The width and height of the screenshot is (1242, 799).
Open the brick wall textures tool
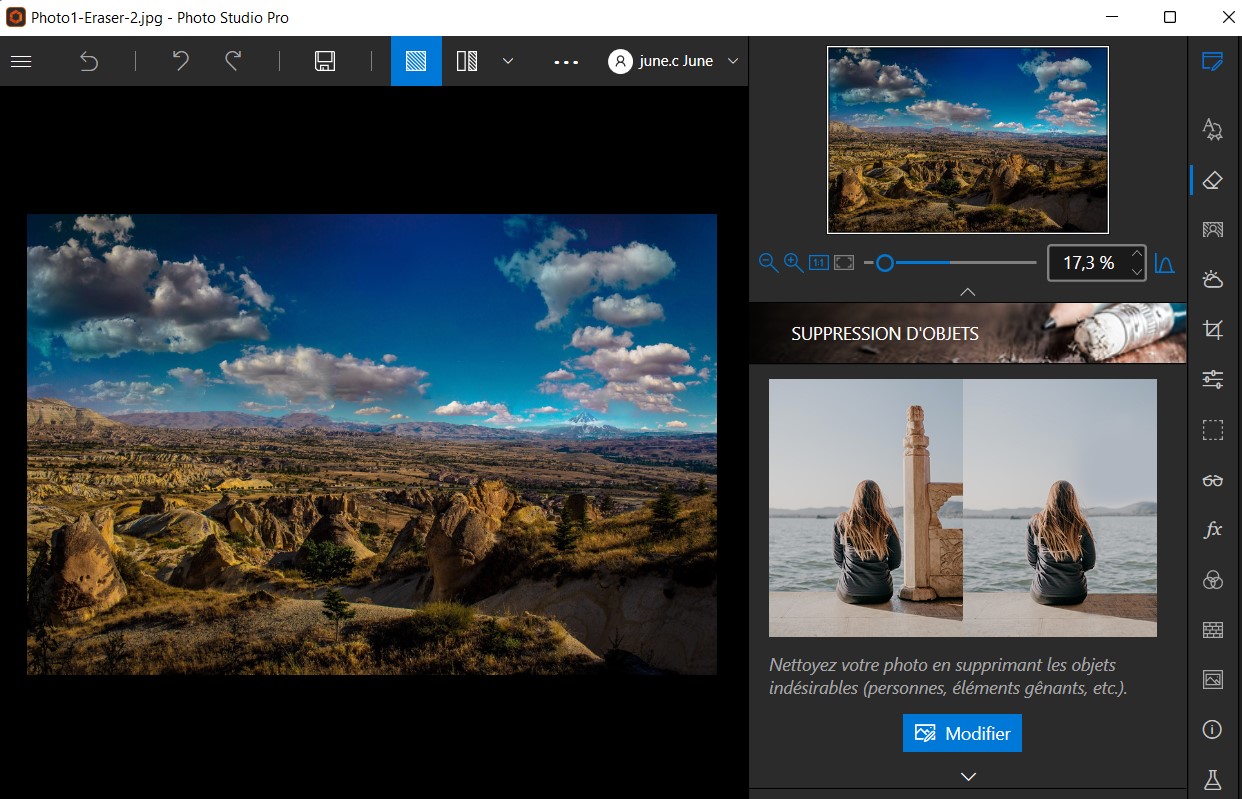(x=1212, y=630)
